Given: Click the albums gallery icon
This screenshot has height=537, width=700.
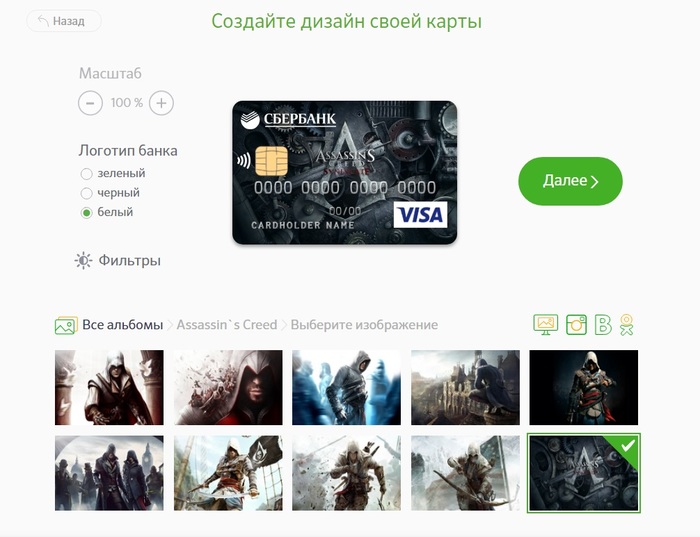Looking at the screenshot, I should pos(66,325).
